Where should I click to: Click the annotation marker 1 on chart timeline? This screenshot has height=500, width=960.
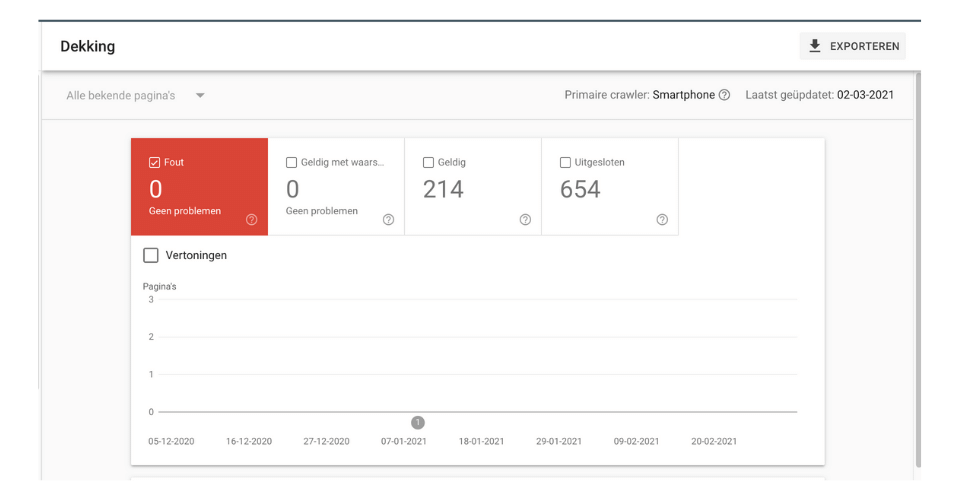coord(418,422)
